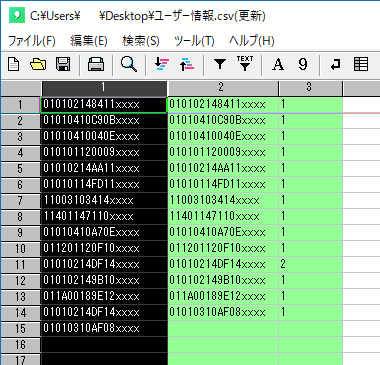Save the file using the floppy icon

[x=63, y=64]
